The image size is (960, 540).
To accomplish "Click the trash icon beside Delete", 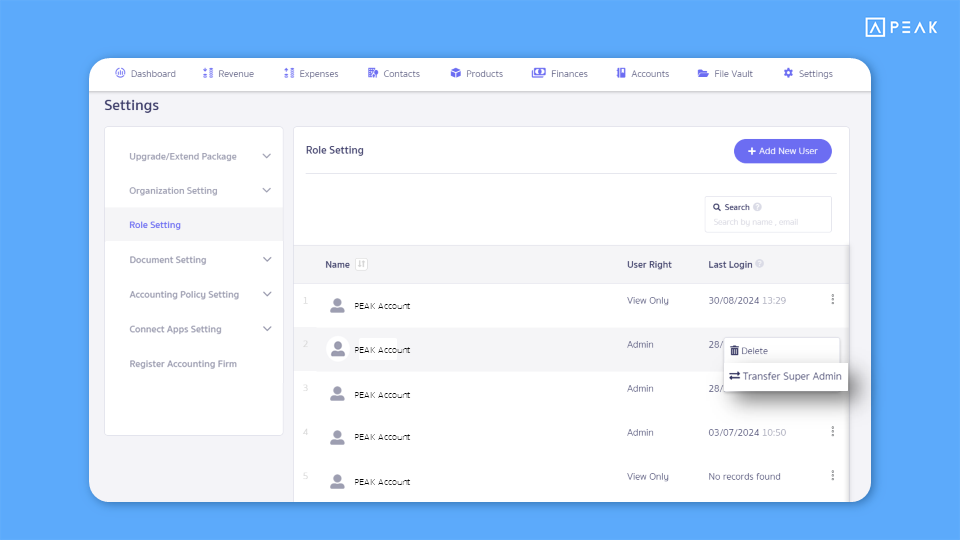I will click(734, 350).
